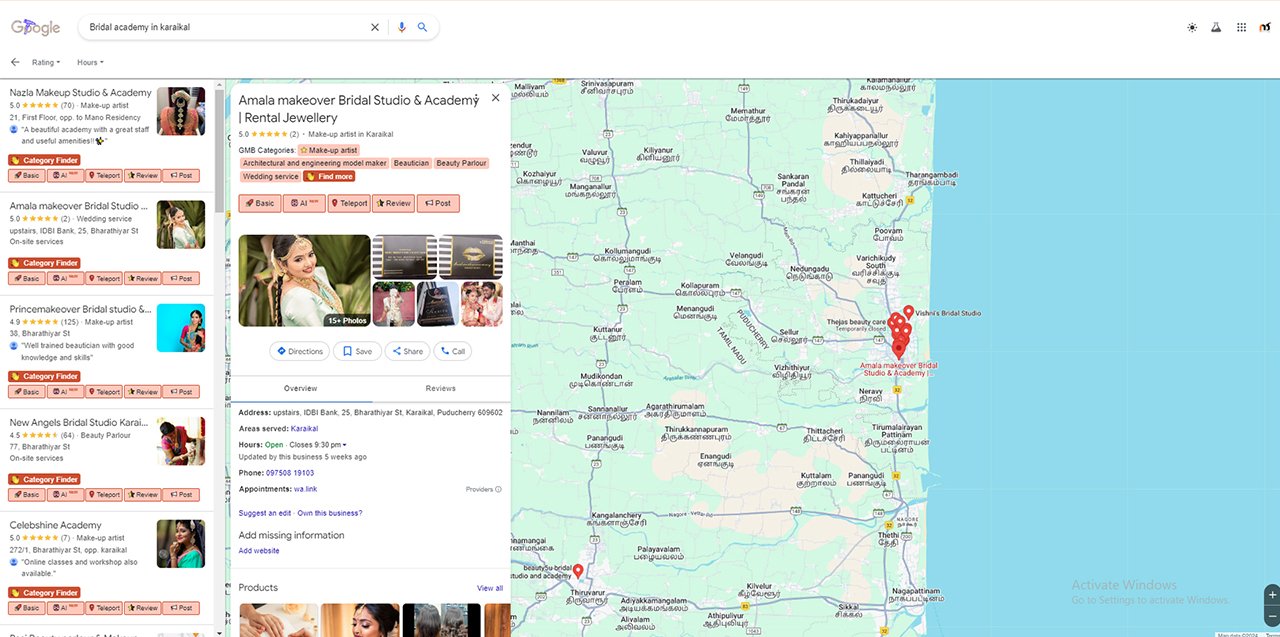
Task: Click Basic rocket button in details panel
Action: point(259,203)
